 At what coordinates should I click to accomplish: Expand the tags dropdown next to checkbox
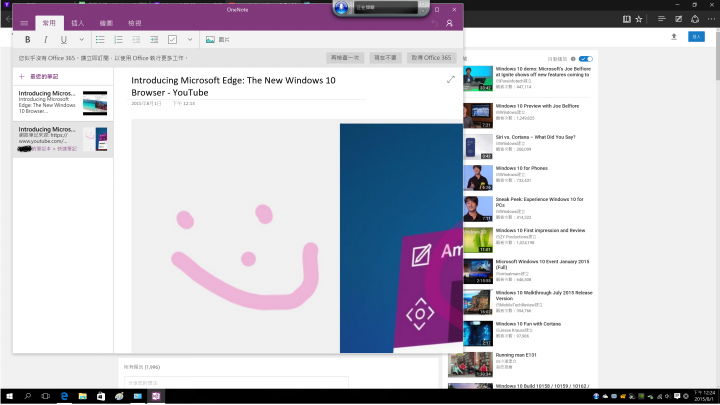(190, 39)
